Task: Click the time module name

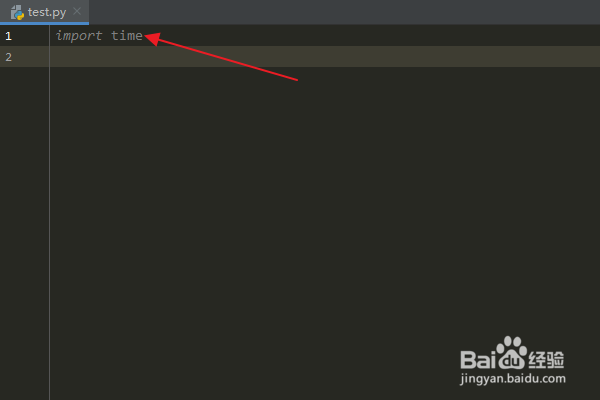Action: 127,36
